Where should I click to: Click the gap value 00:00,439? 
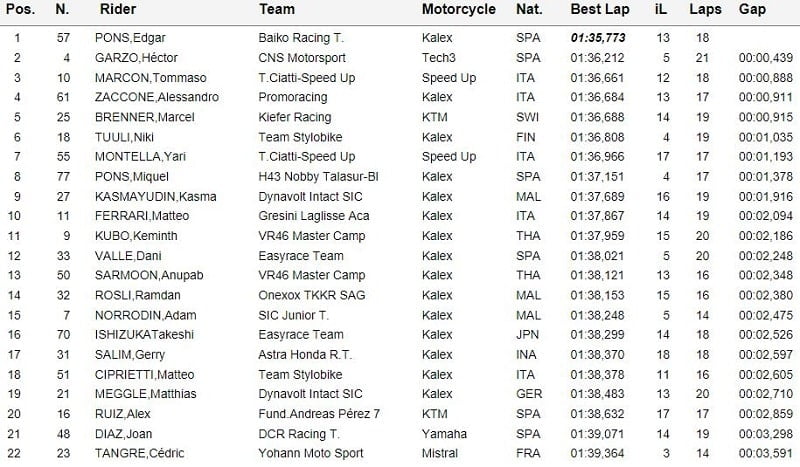[765, 58]
